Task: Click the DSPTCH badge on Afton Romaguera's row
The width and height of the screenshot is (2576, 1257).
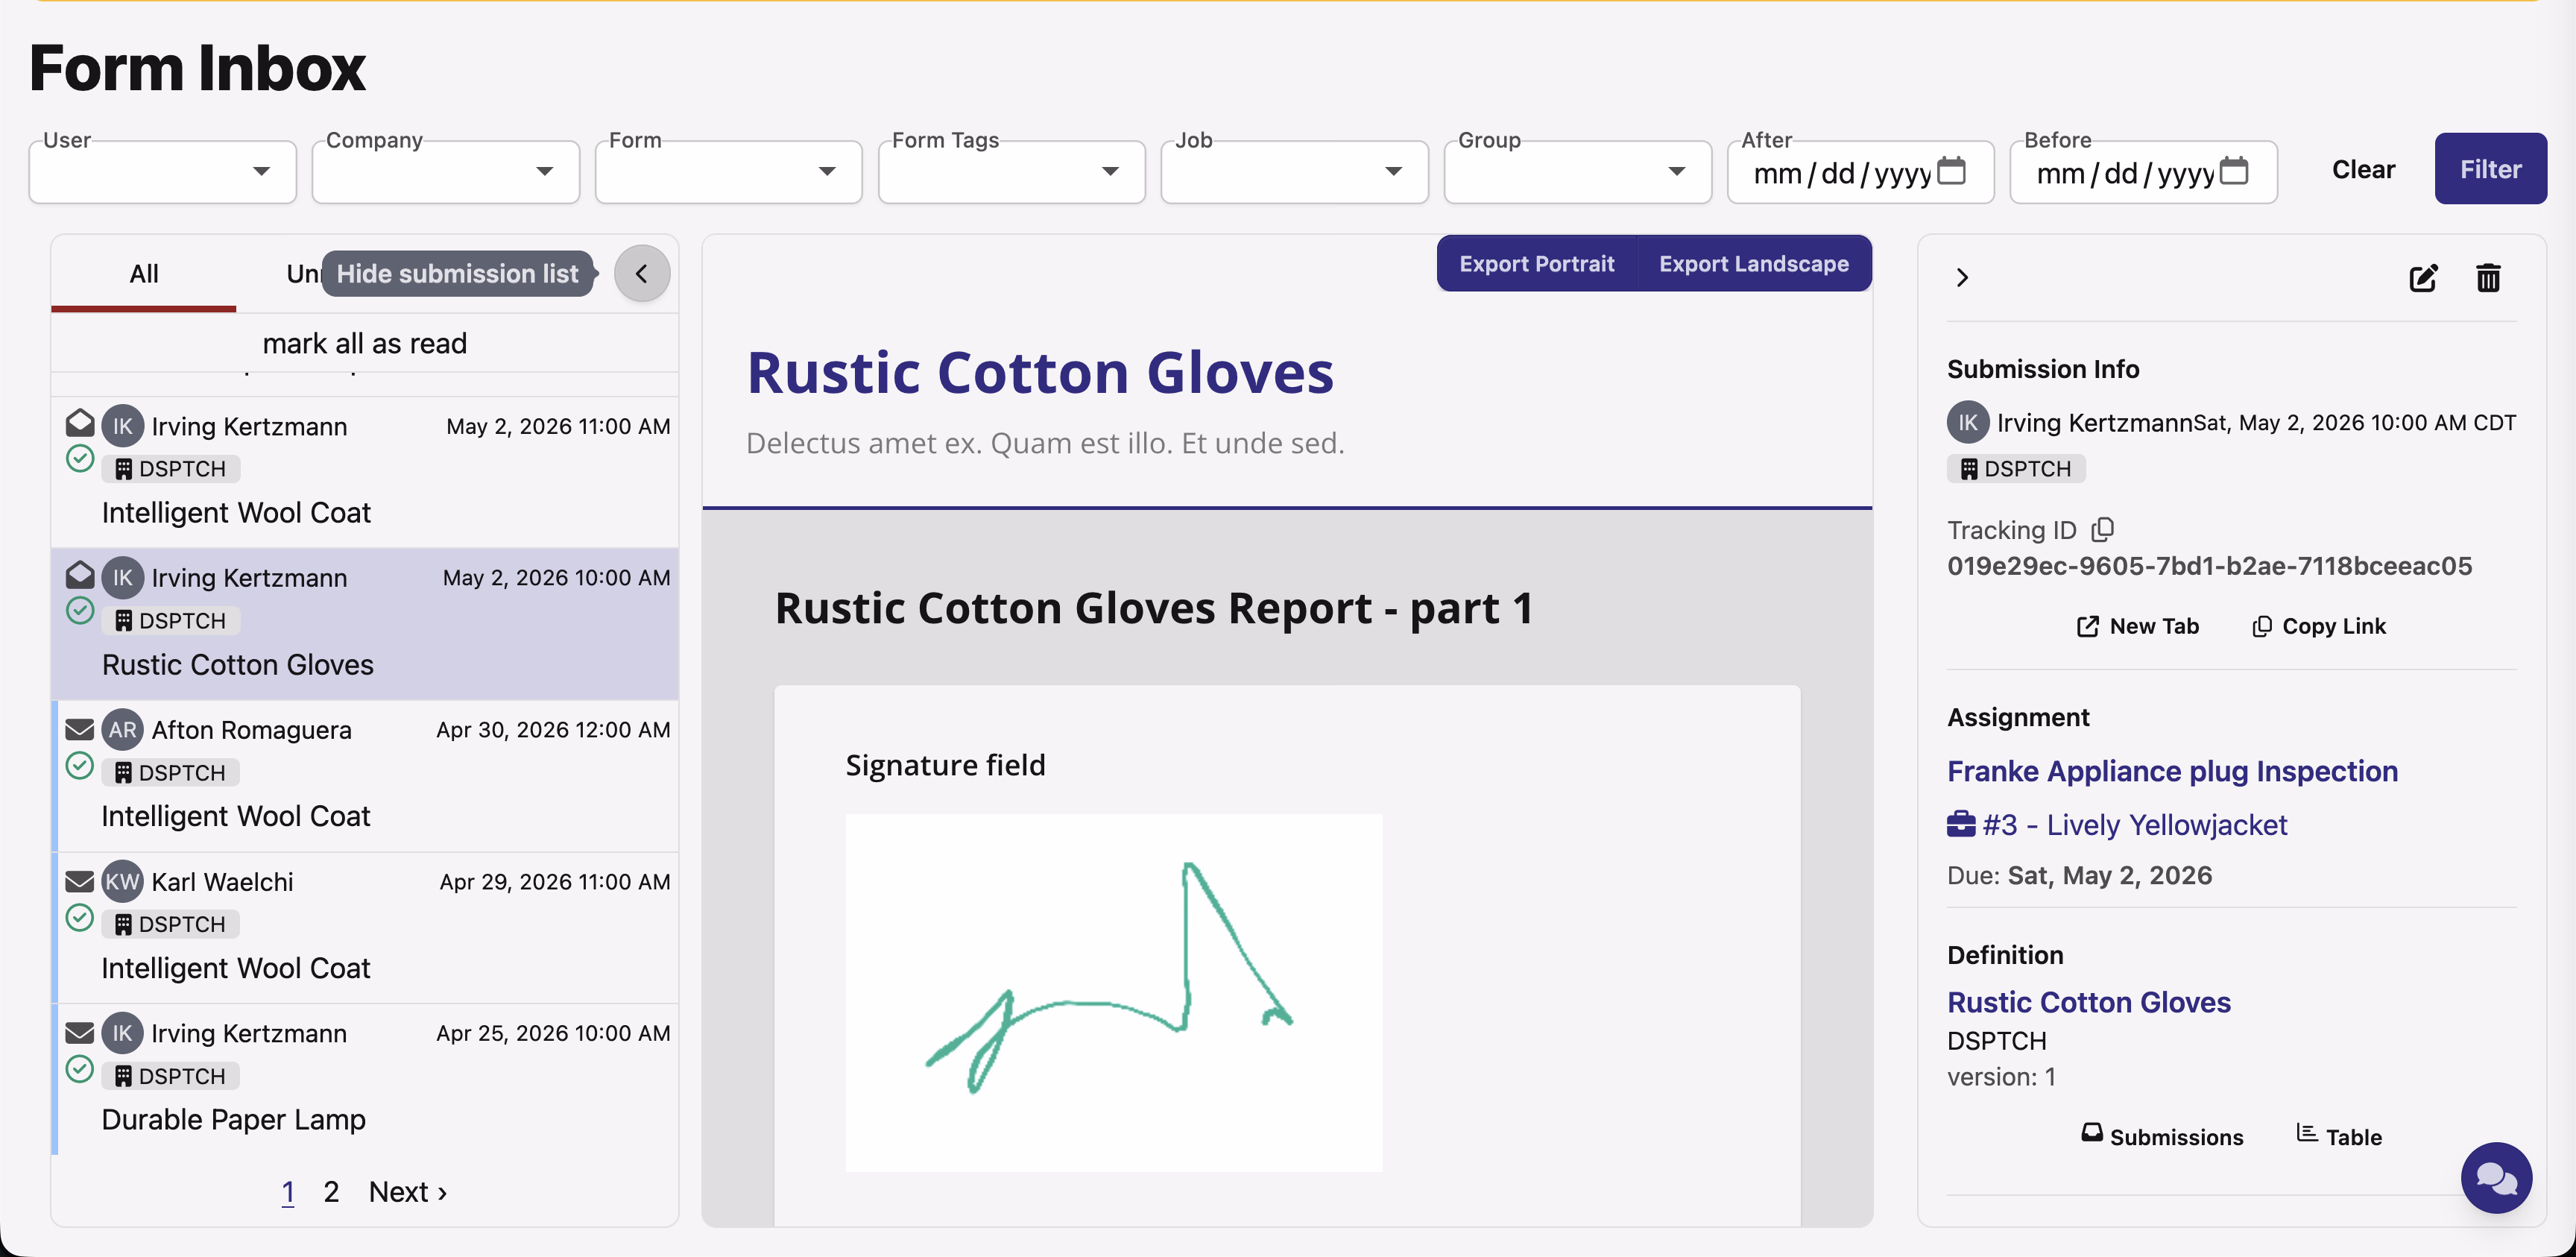Action: tap(170, 773)
